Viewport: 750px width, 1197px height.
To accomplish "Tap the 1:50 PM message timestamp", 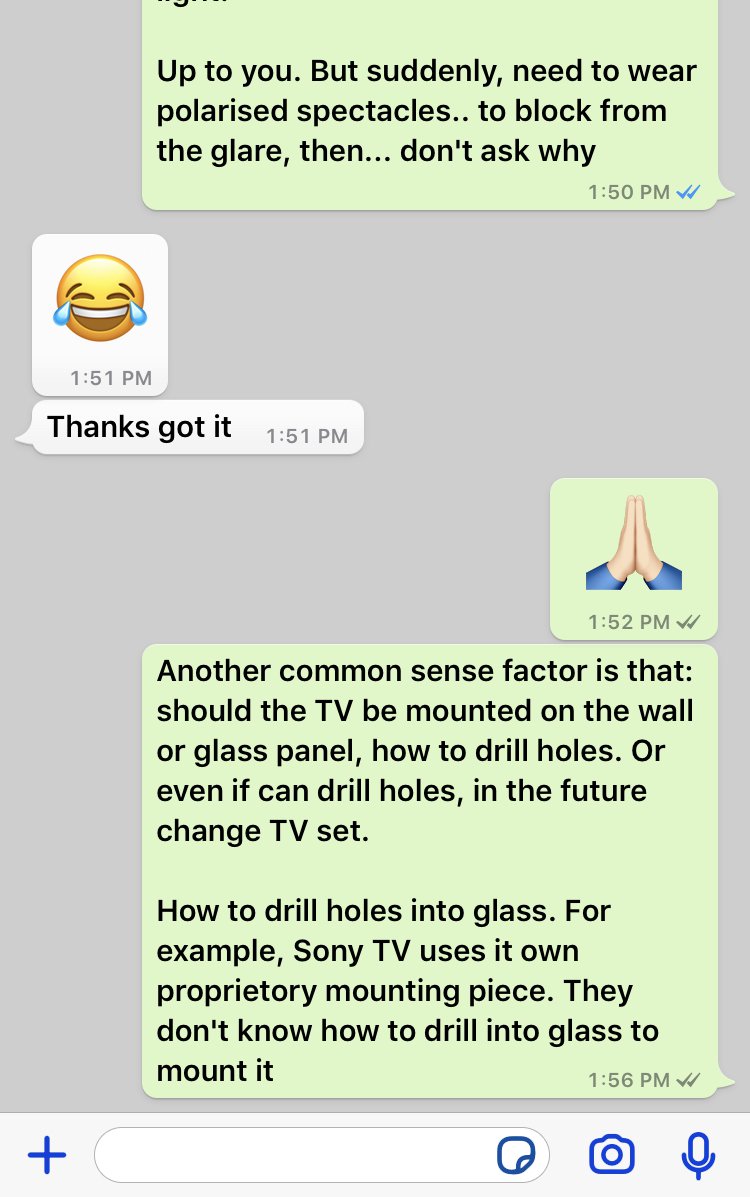I will point(629,192).
